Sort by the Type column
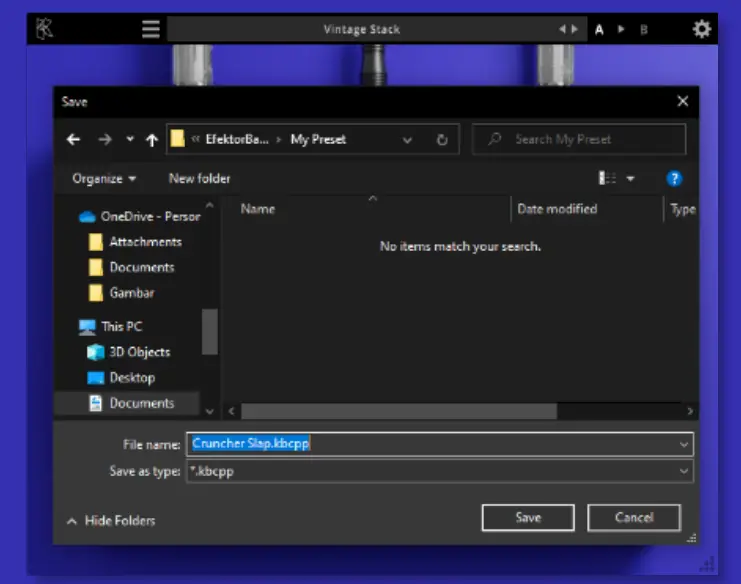The image size is (741, 584). (x=683, y=209)
